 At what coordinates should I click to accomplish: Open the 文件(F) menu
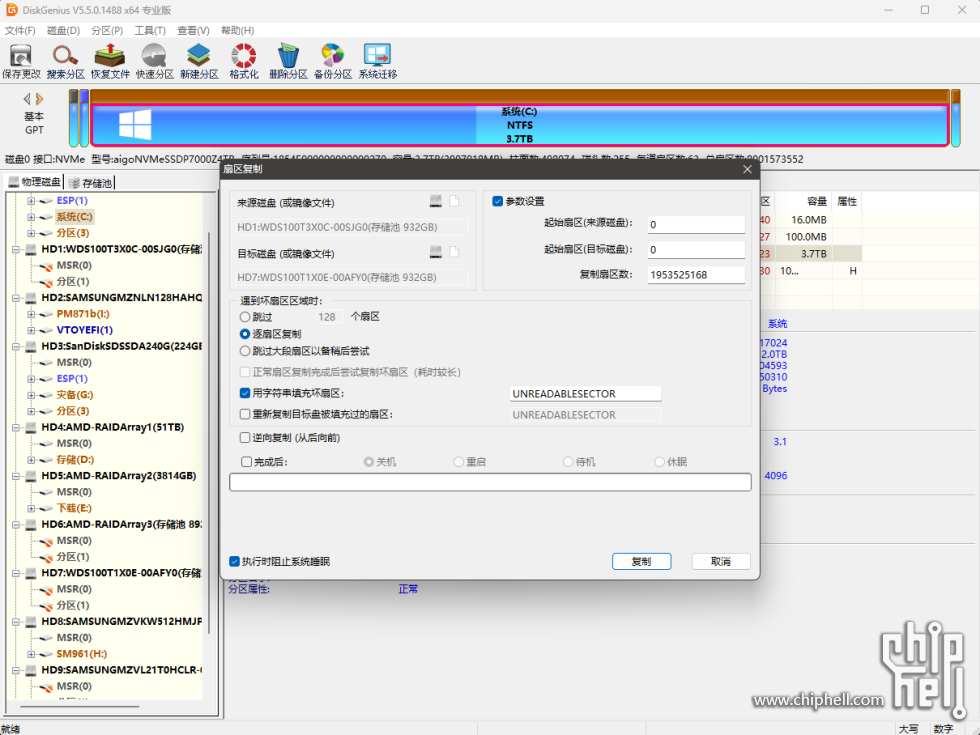pos(20,30)
